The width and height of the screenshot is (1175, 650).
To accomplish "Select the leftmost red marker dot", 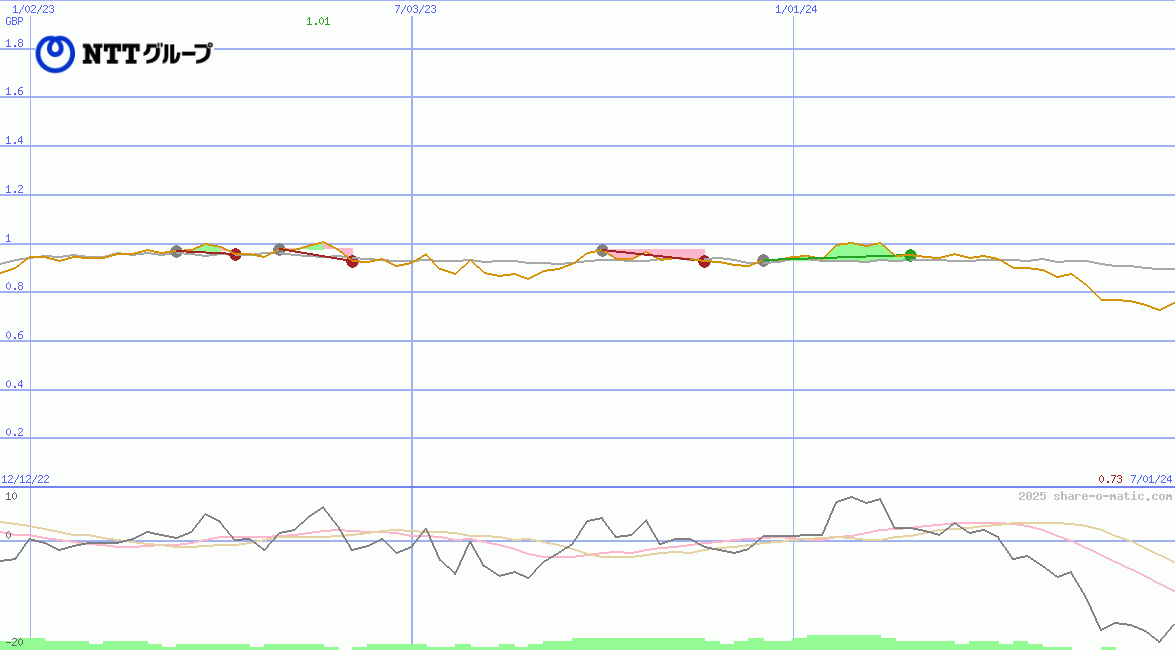I will (235, 254).
